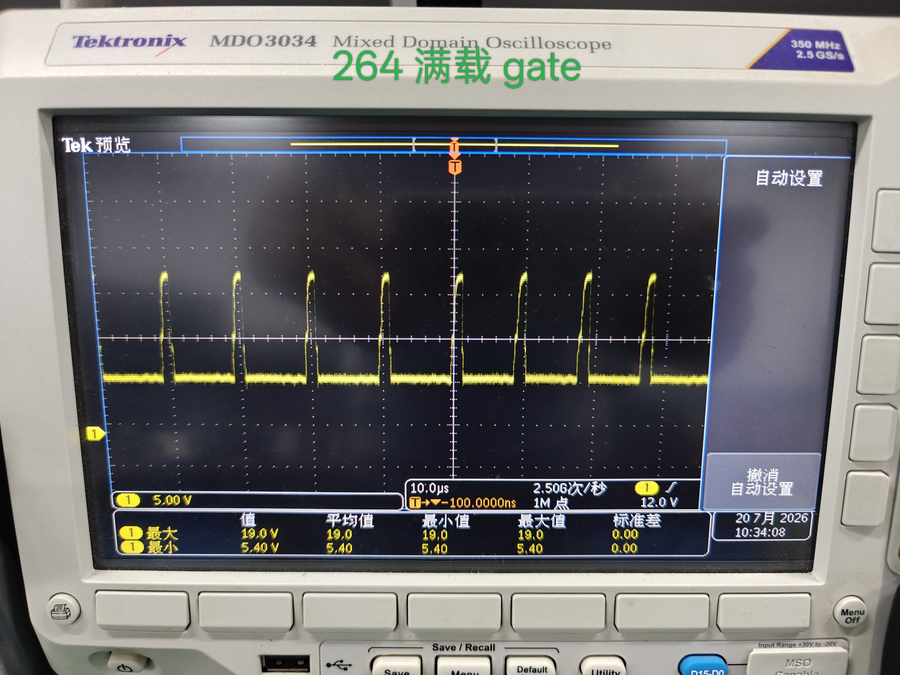
Task: Tap the 自动设置 side menu title
Action: (789, 178)
